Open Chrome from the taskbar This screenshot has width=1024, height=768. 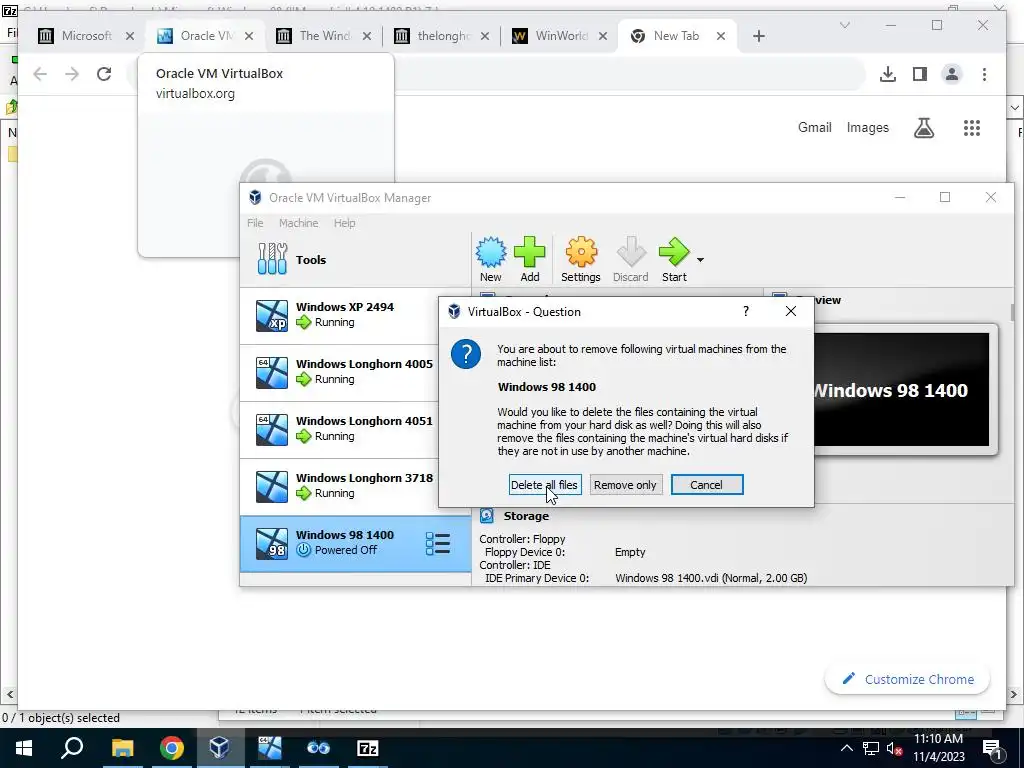pyautogui.click(x=172, y=748)
